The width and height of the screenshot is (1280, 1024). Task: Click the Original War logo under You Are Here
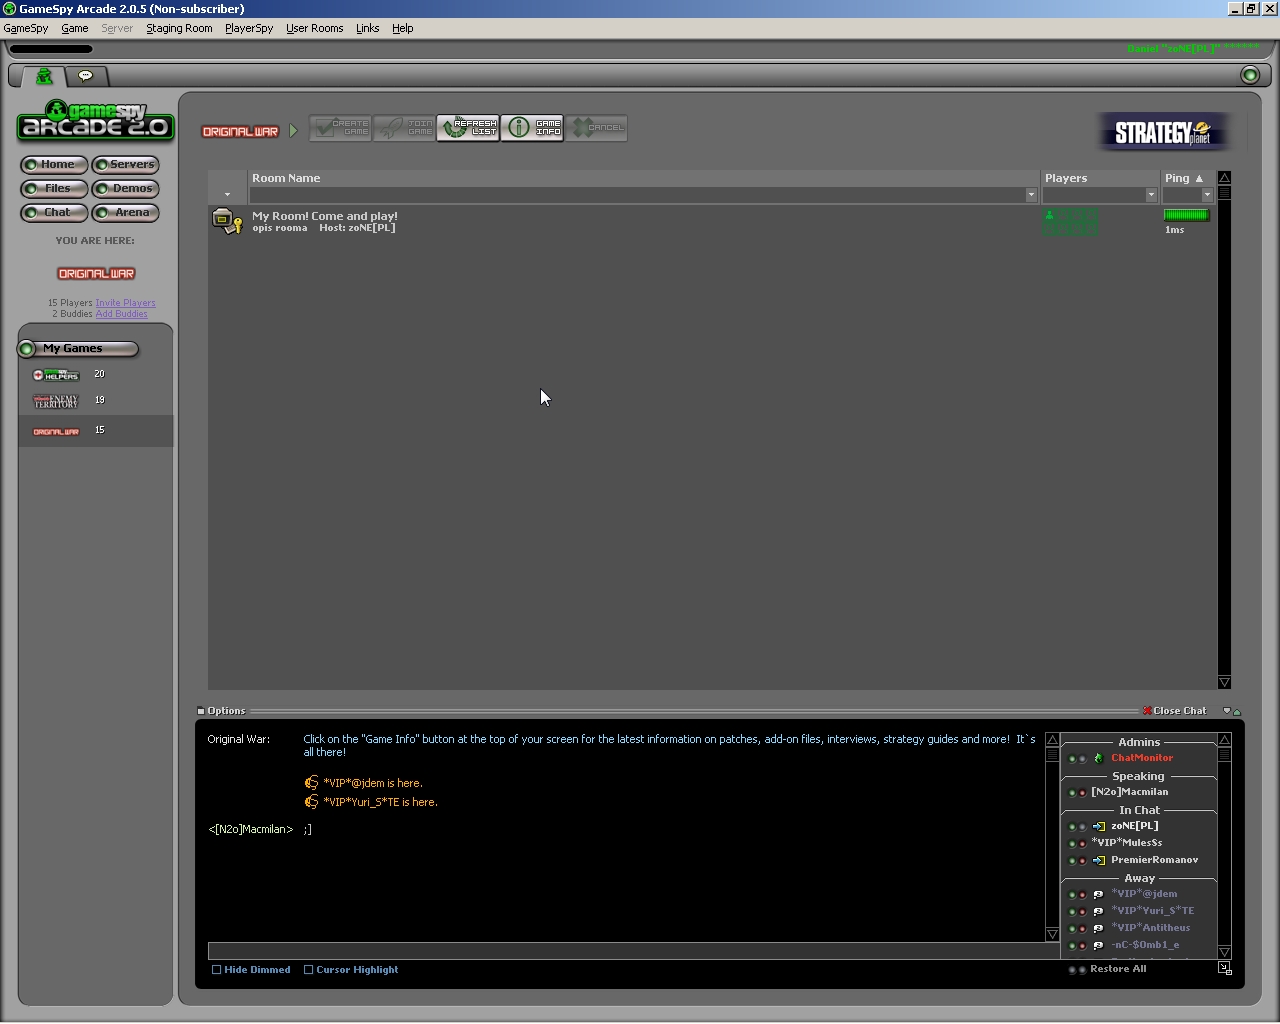[x=96, y=273]
